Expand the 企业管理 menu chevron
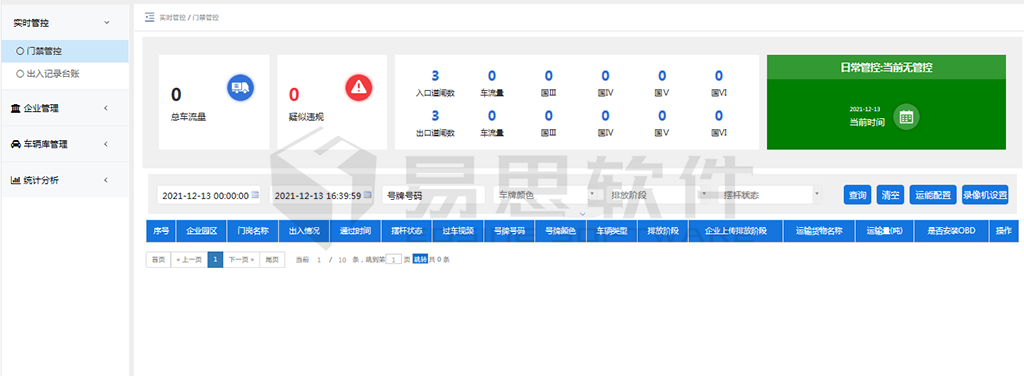Screen dimensions: 1024x376 (x=106, y=108)
